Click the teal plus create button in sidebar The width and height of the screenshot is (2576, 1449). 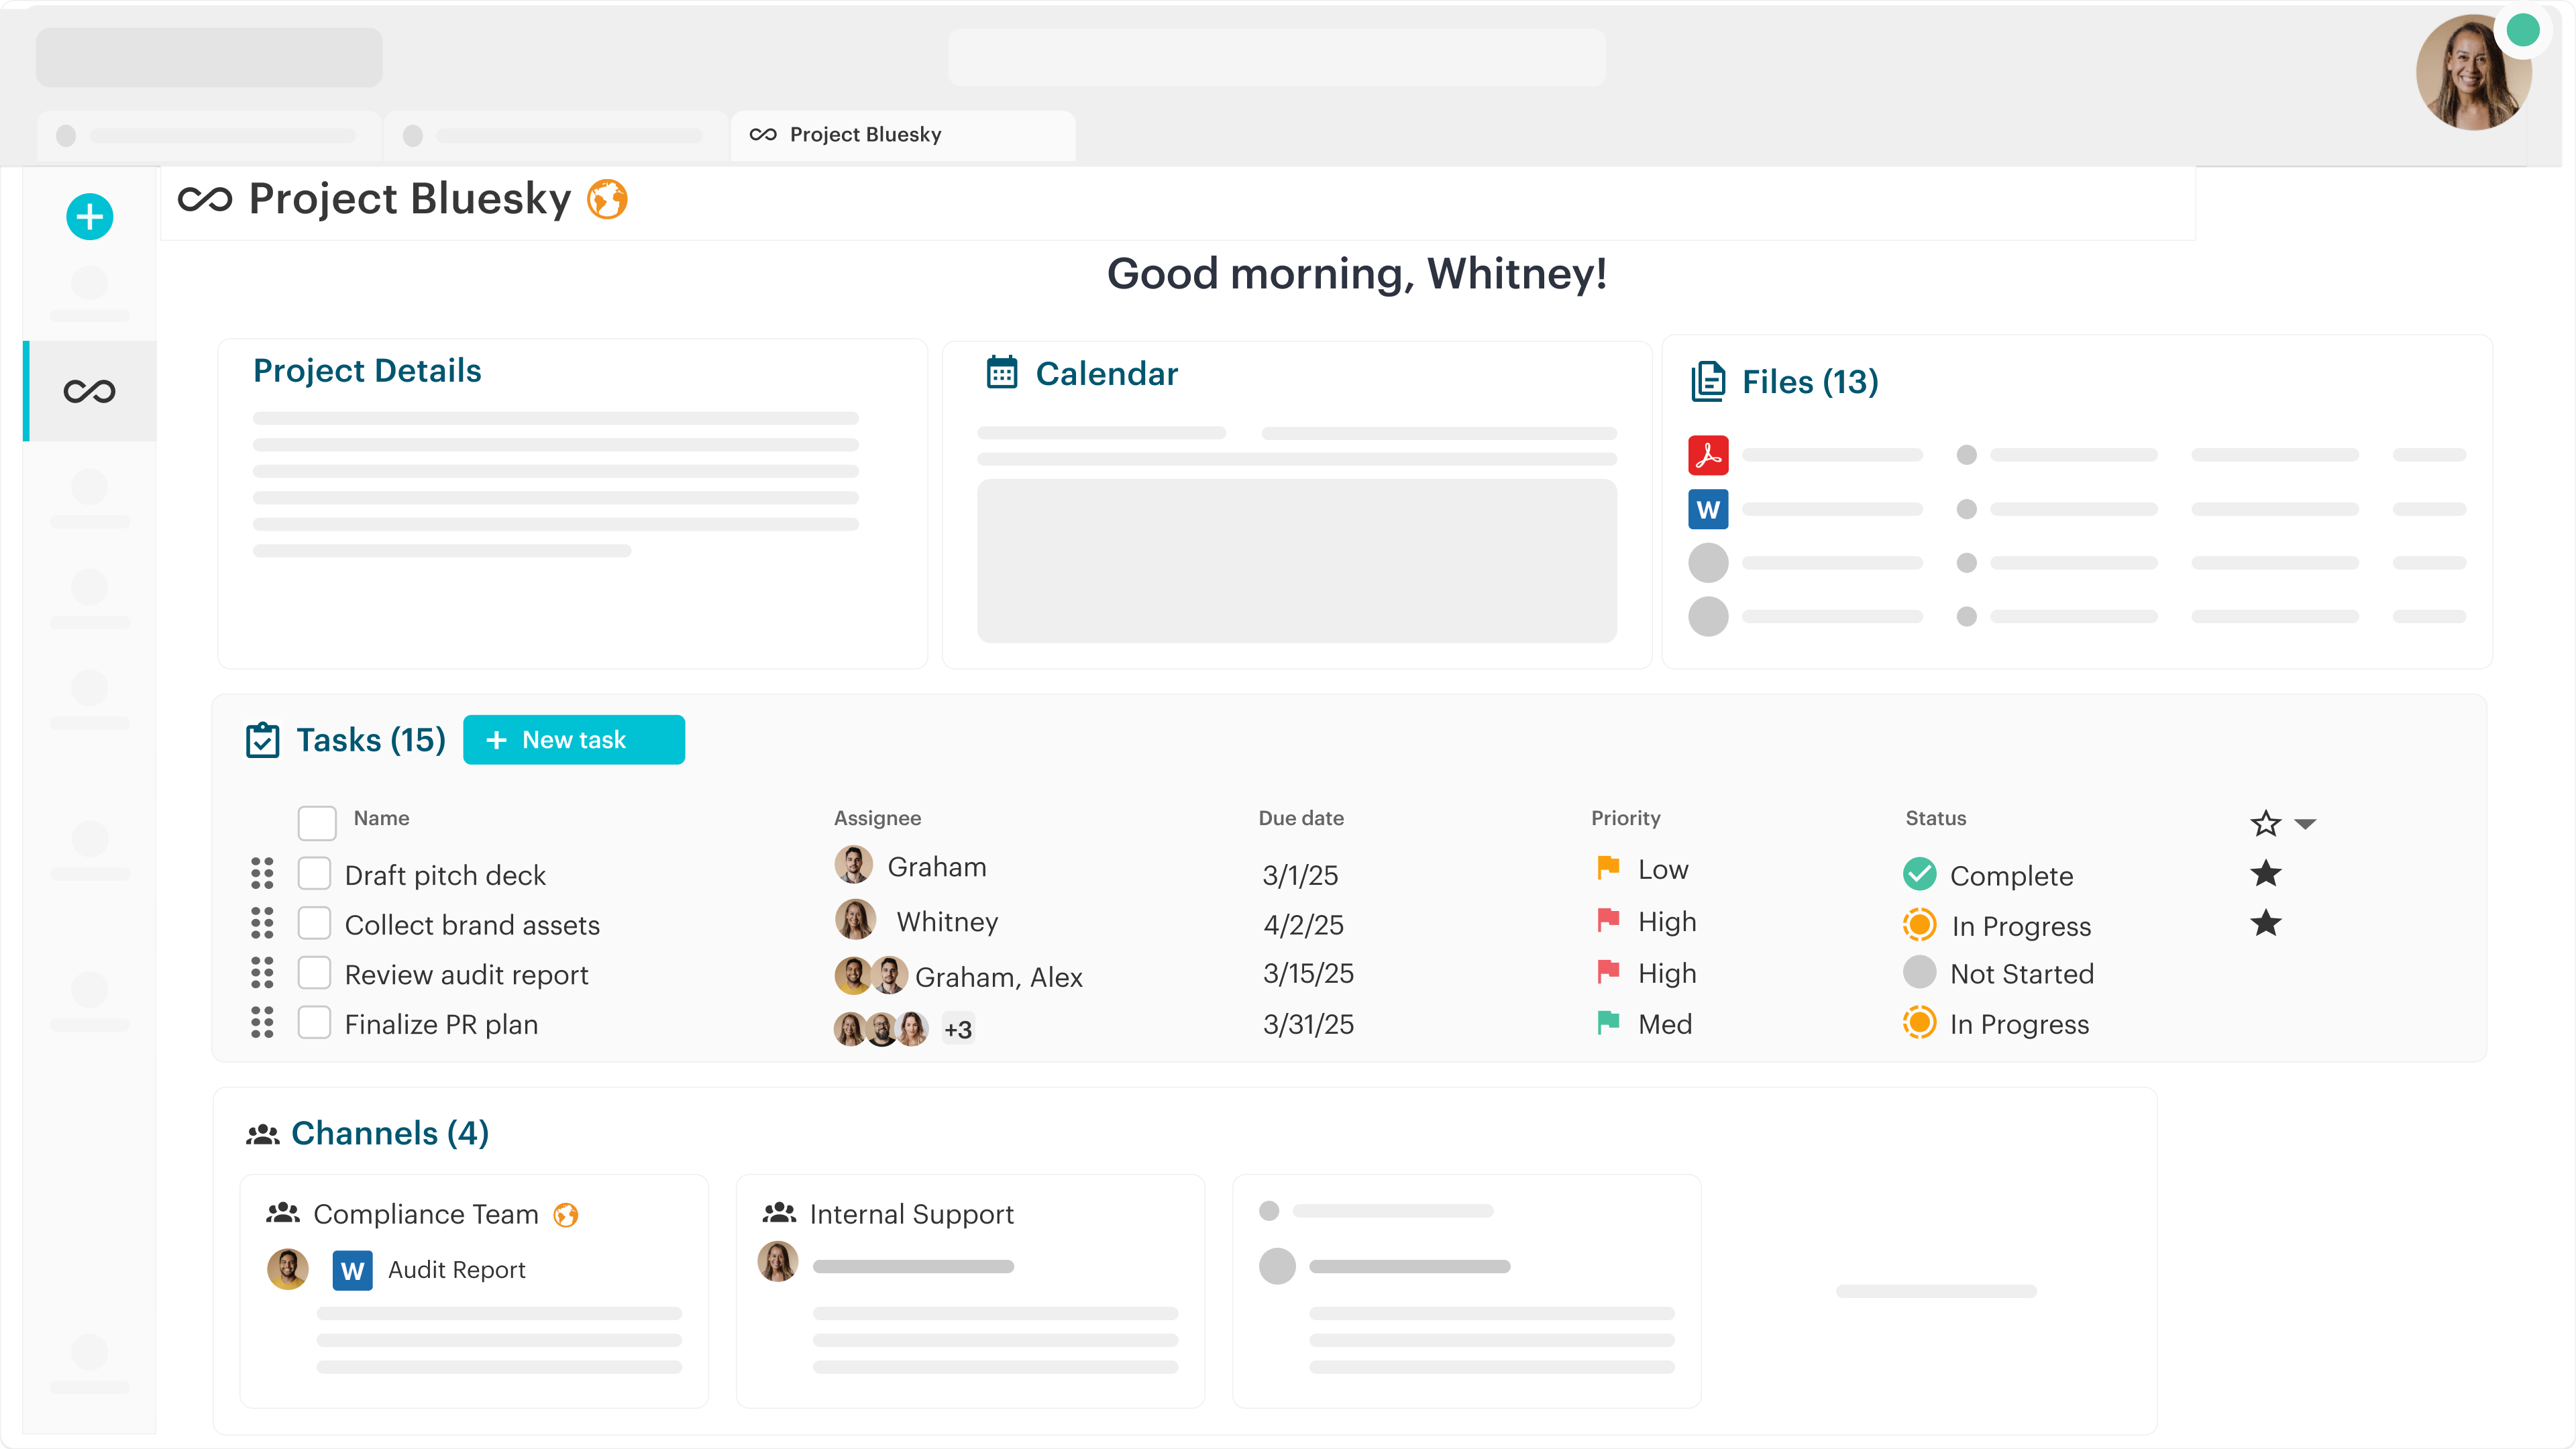pyautogui.click(x=89, y=216)
